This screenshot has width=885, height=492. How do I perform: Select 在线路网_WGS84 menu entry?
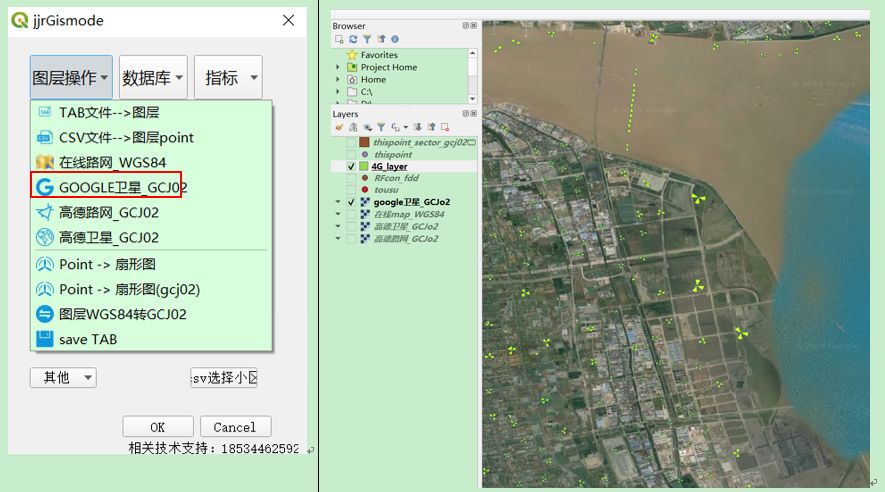coord(151,162)
